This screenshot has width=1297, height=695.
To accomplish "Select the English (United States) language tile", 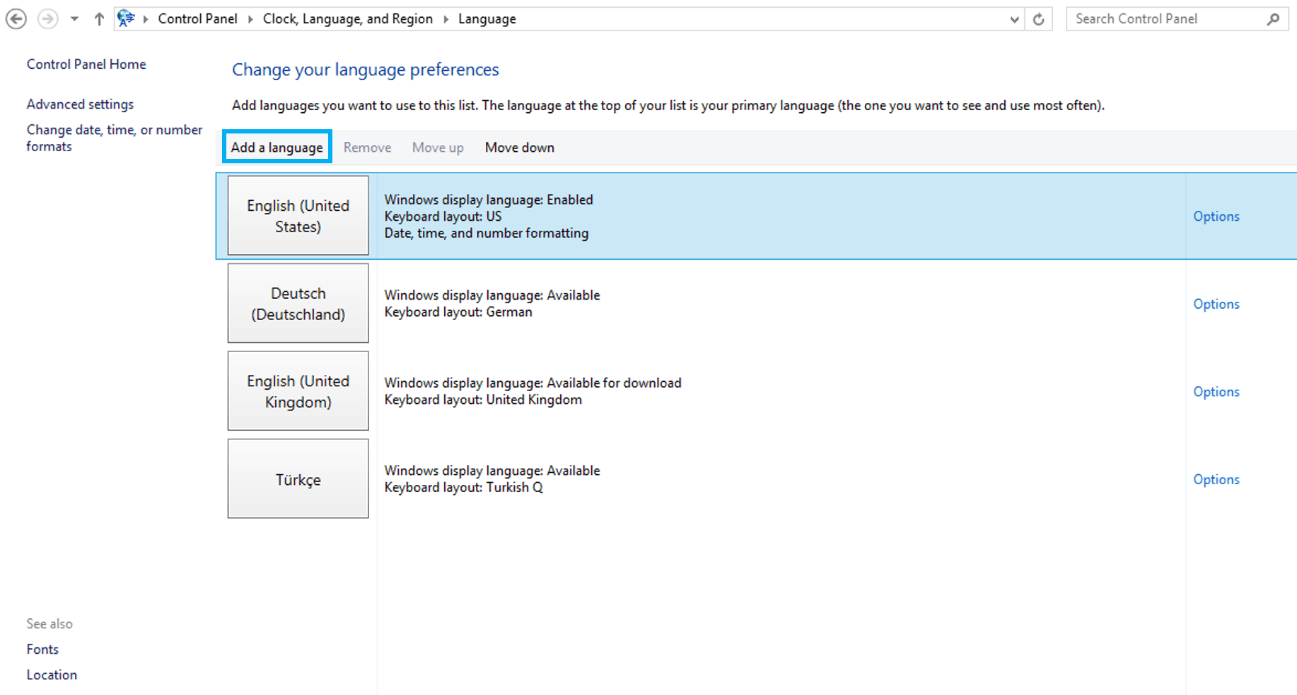I will (x=298, y=215).
